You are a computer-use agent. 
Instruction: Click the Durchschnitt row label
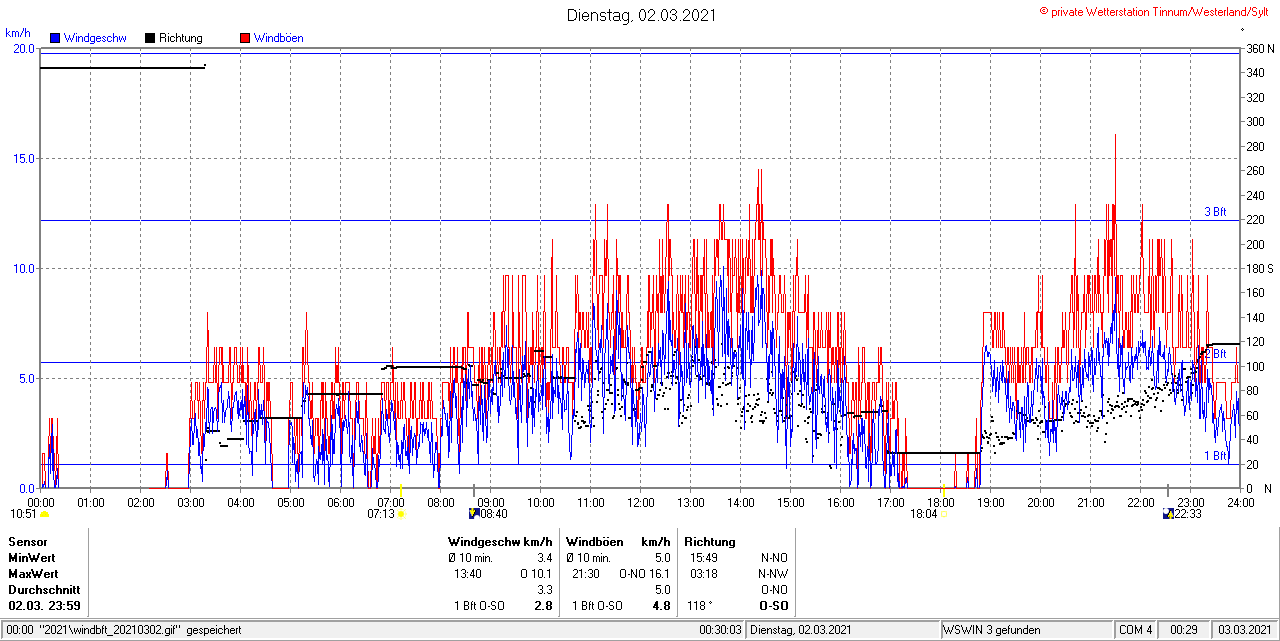click(42, 590)
